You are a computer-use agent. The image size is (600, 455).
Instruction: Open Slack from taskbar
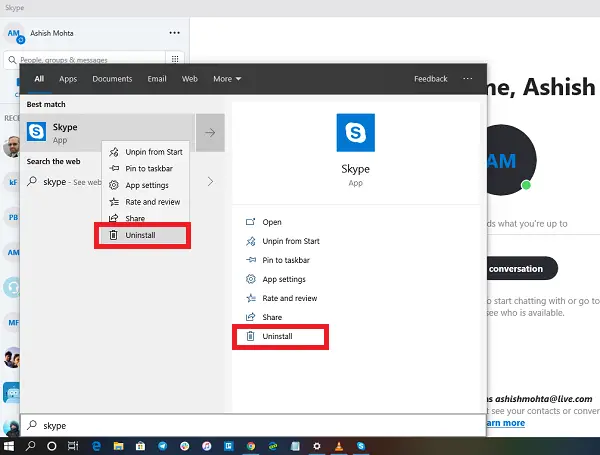184,446
